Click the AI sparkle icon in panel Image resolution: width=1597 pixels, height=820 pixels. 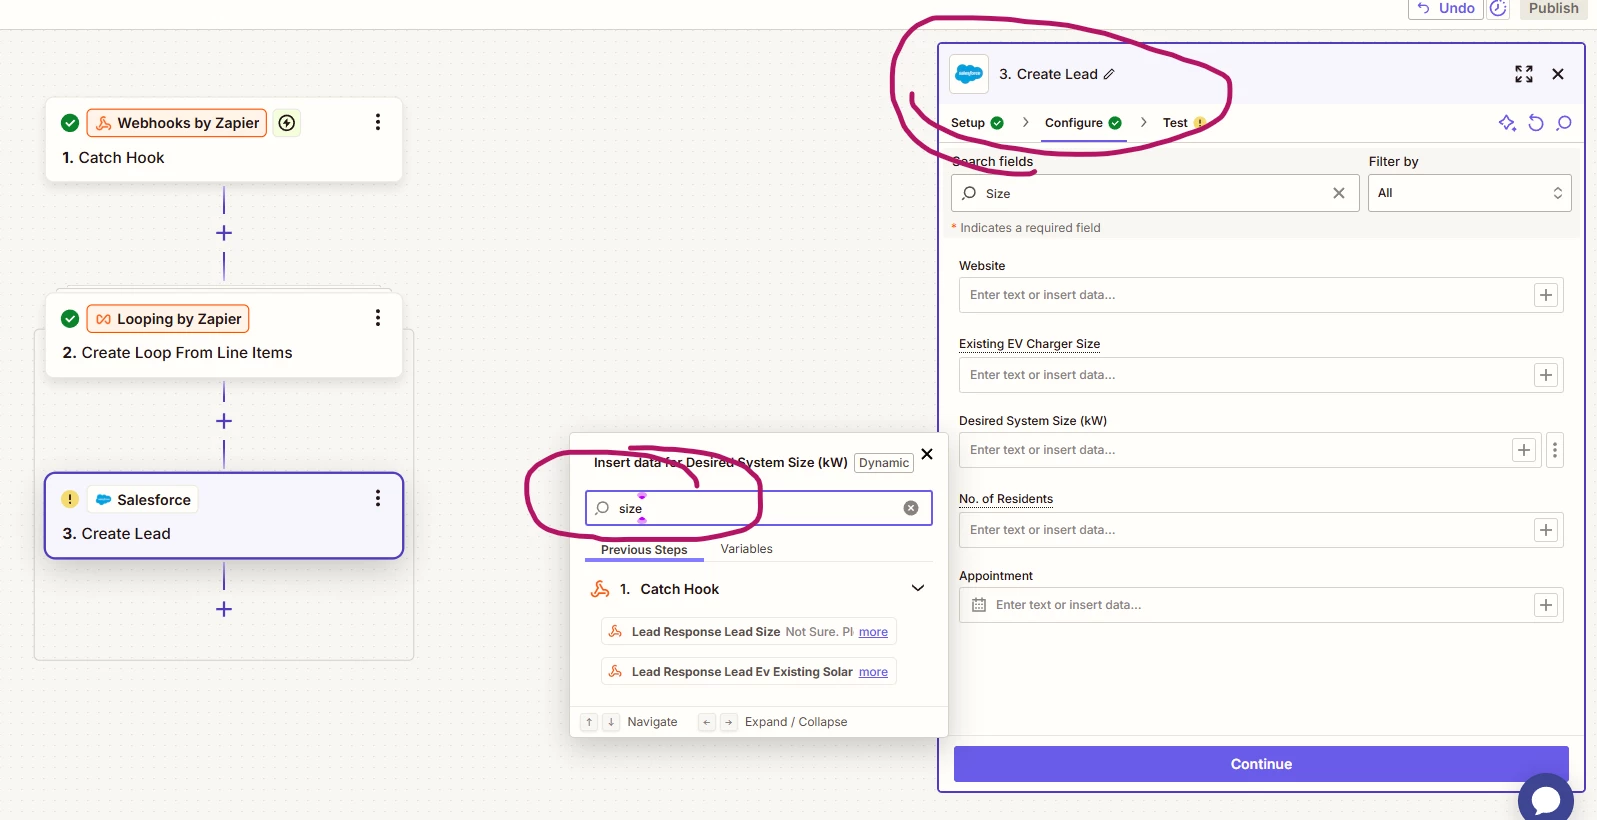[x=1507, y=123]
